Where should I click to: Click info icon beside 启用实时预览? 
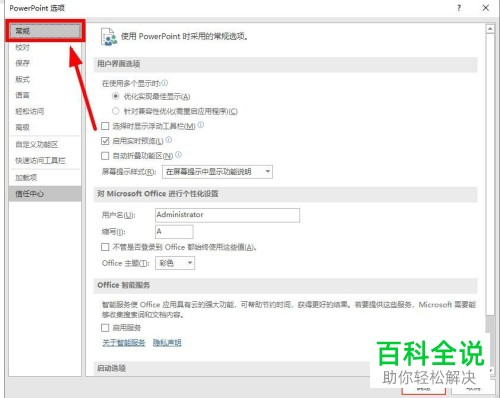[x=169, y=140]
